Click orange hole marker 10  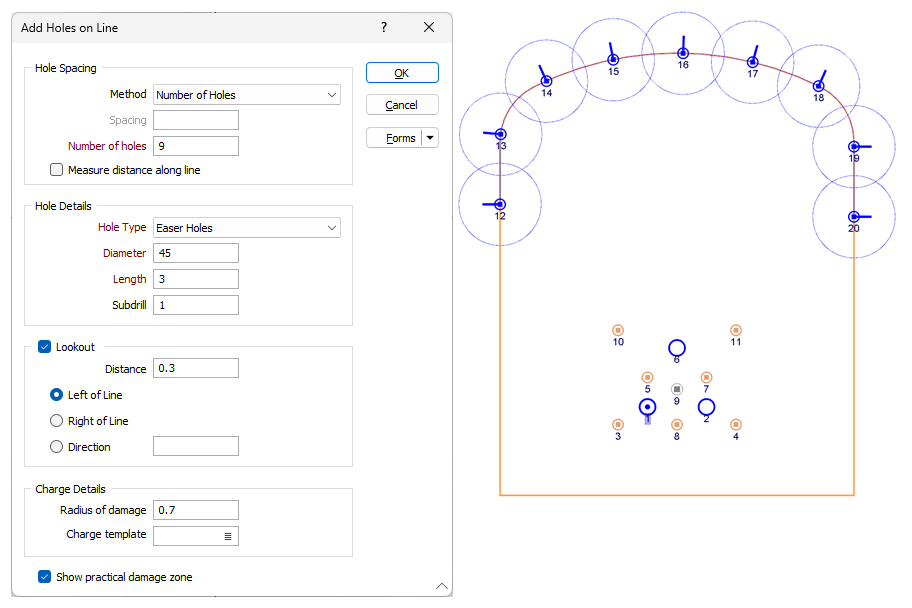[618, 330]
